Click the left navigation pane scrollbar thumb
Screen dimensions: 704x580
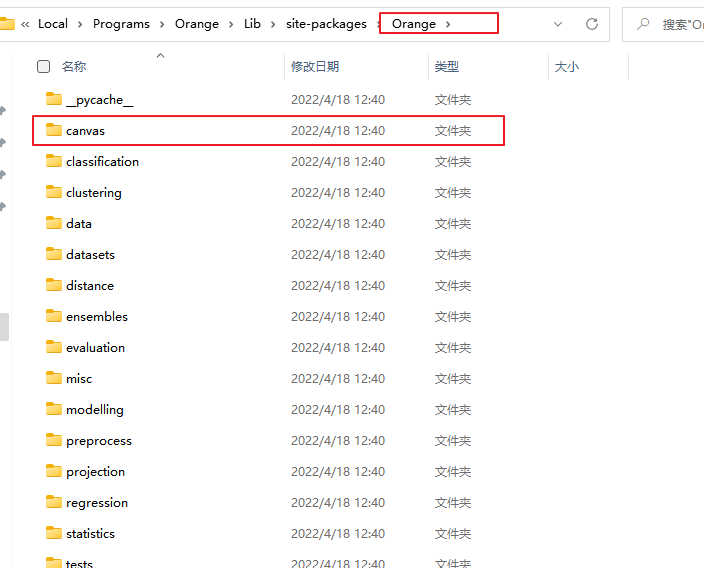(4, 327)
